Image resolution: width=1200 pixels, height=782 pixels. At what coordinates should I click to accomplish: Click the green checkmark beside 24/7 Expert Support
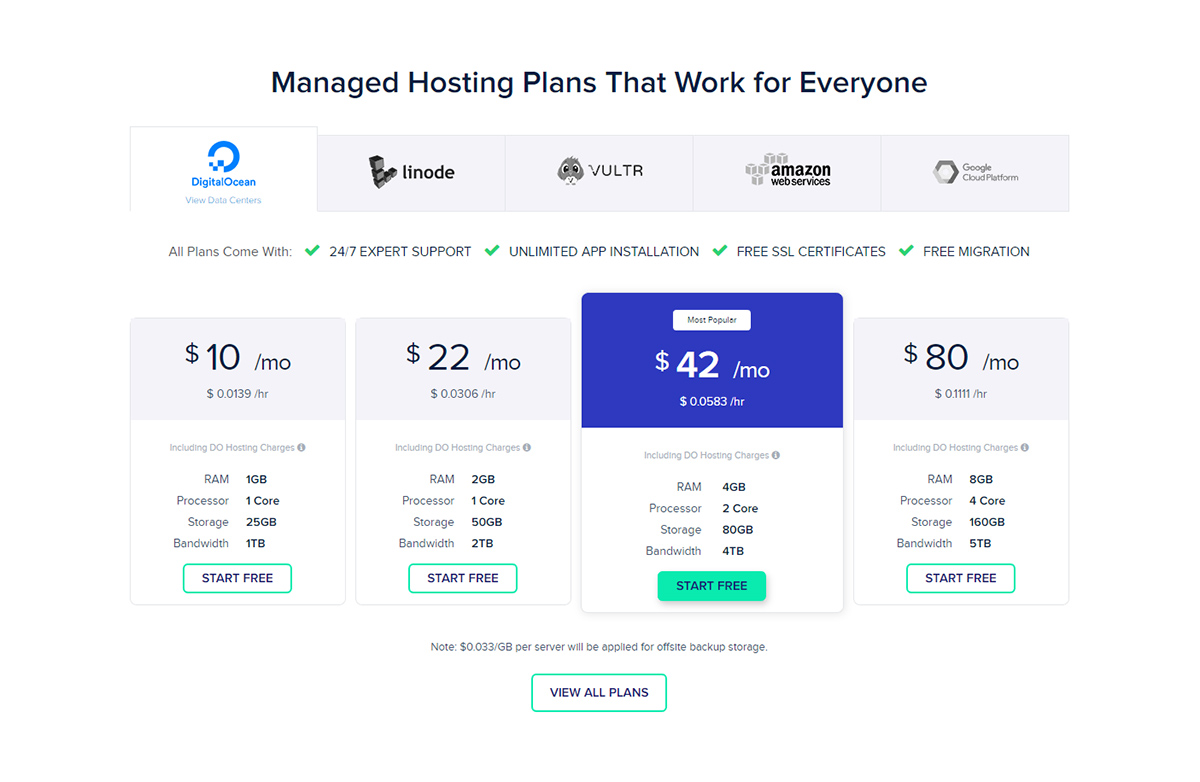pos(312,251)
